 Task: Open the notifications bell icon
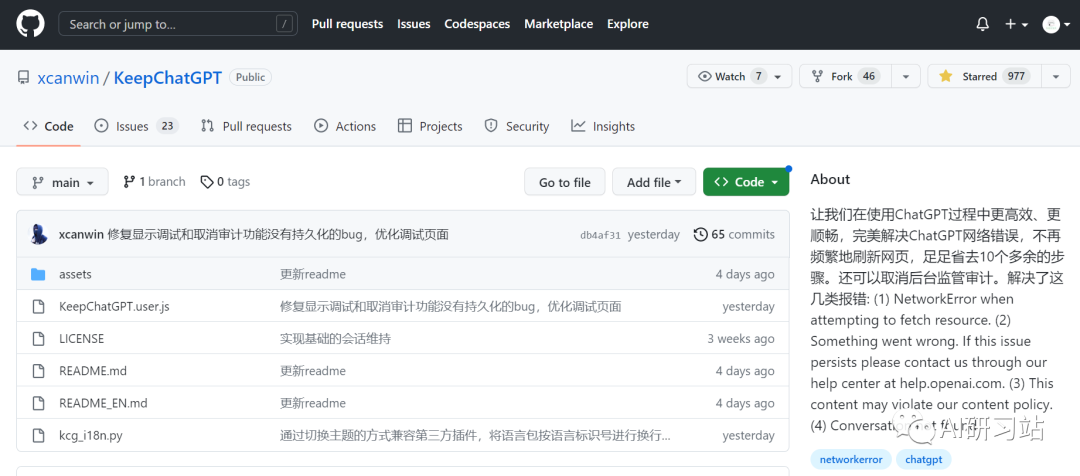click(x=983, y=24)
